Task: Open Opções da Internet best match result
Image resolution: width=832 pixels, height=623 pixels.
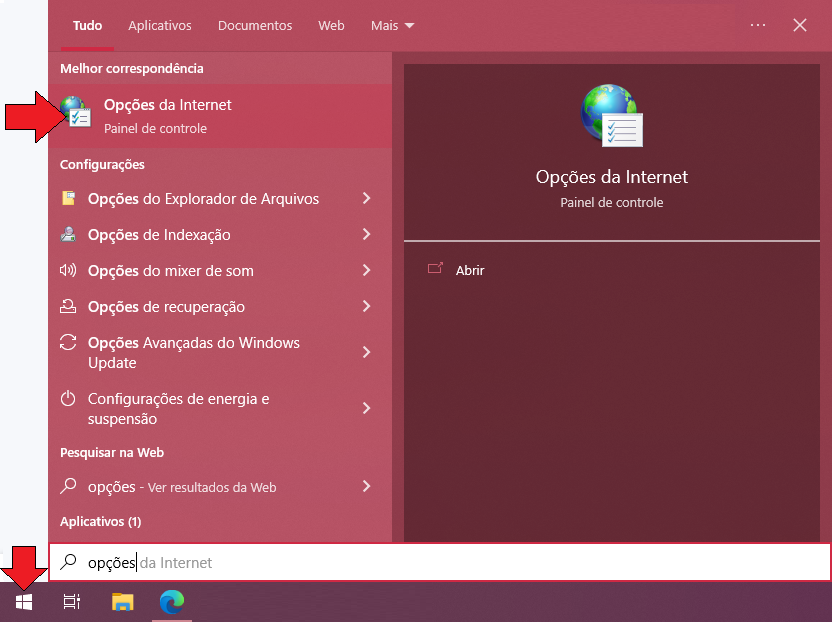Action: pyautogui.click(x=220, y=116)
